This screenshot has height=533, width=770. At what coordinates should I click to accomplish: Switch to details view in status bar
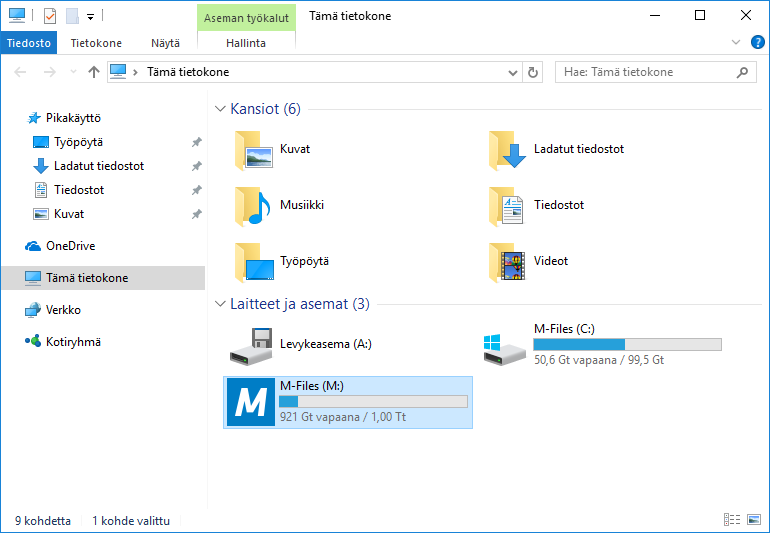pos(732,521)
